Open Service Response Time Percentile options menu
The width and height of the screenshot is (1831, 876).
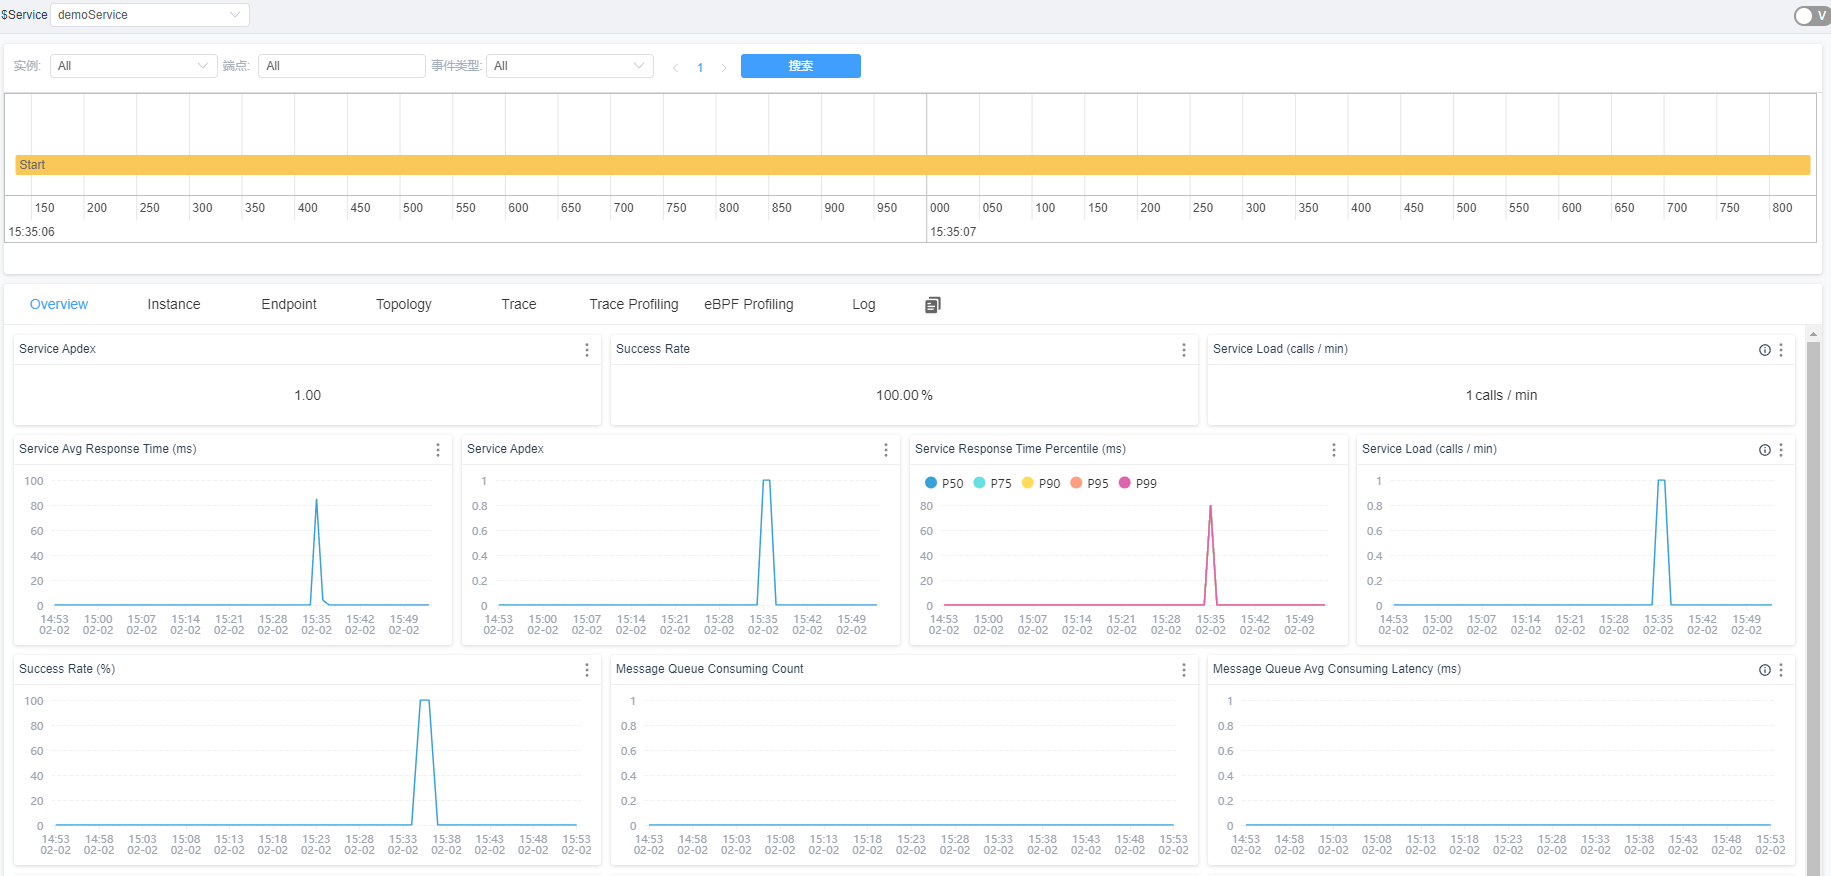coord(1333,450)
